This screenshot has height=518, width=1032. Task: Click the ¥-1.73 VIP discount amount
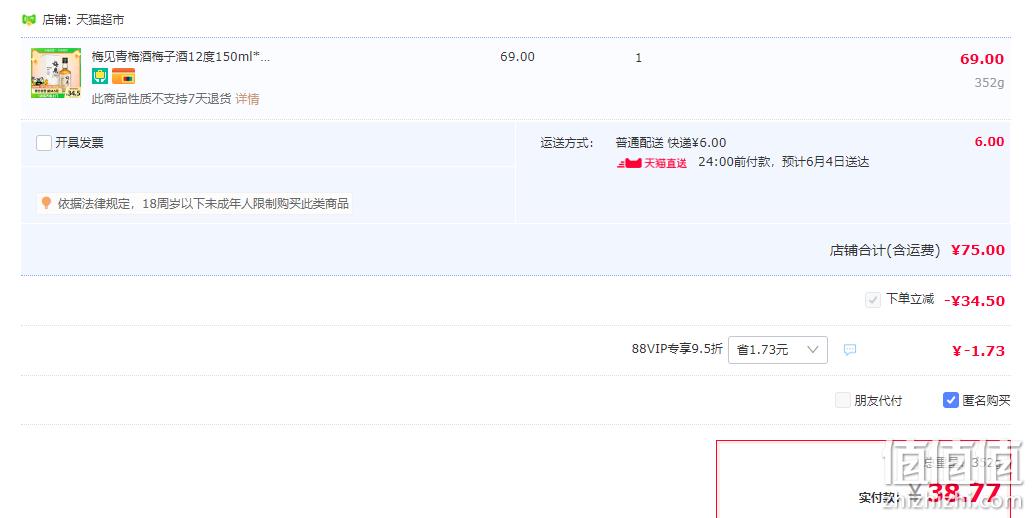[978, 351]
